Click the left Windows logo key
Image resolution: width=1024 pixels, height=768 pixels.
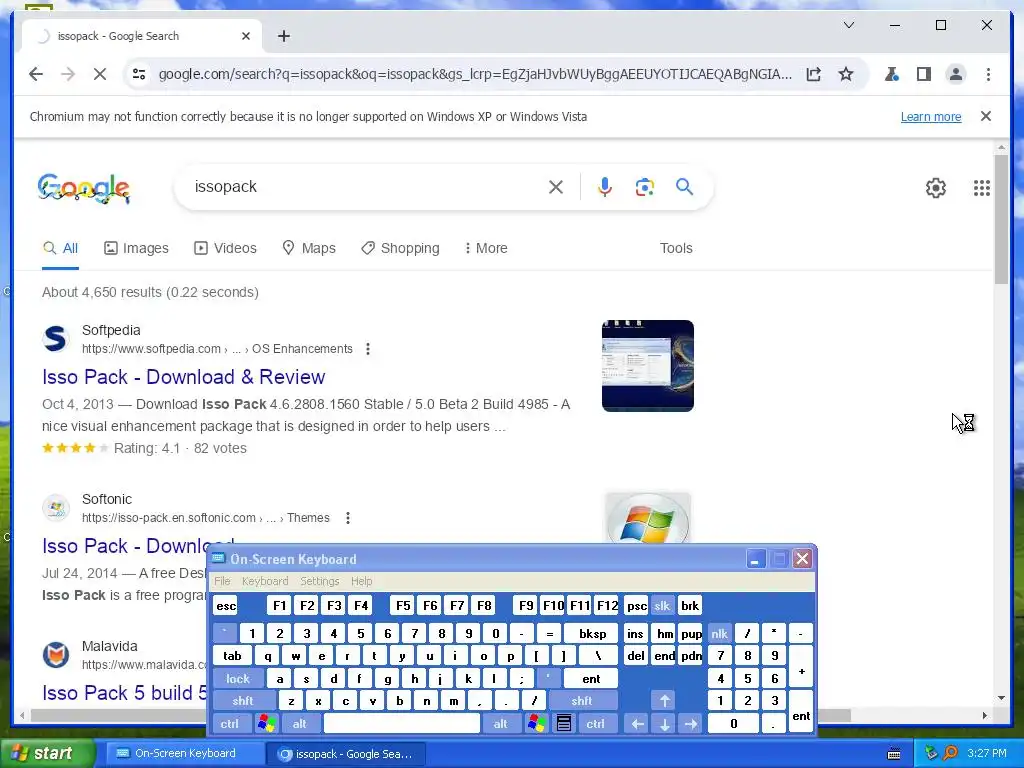pyautogui.click(x=266, y=724)
